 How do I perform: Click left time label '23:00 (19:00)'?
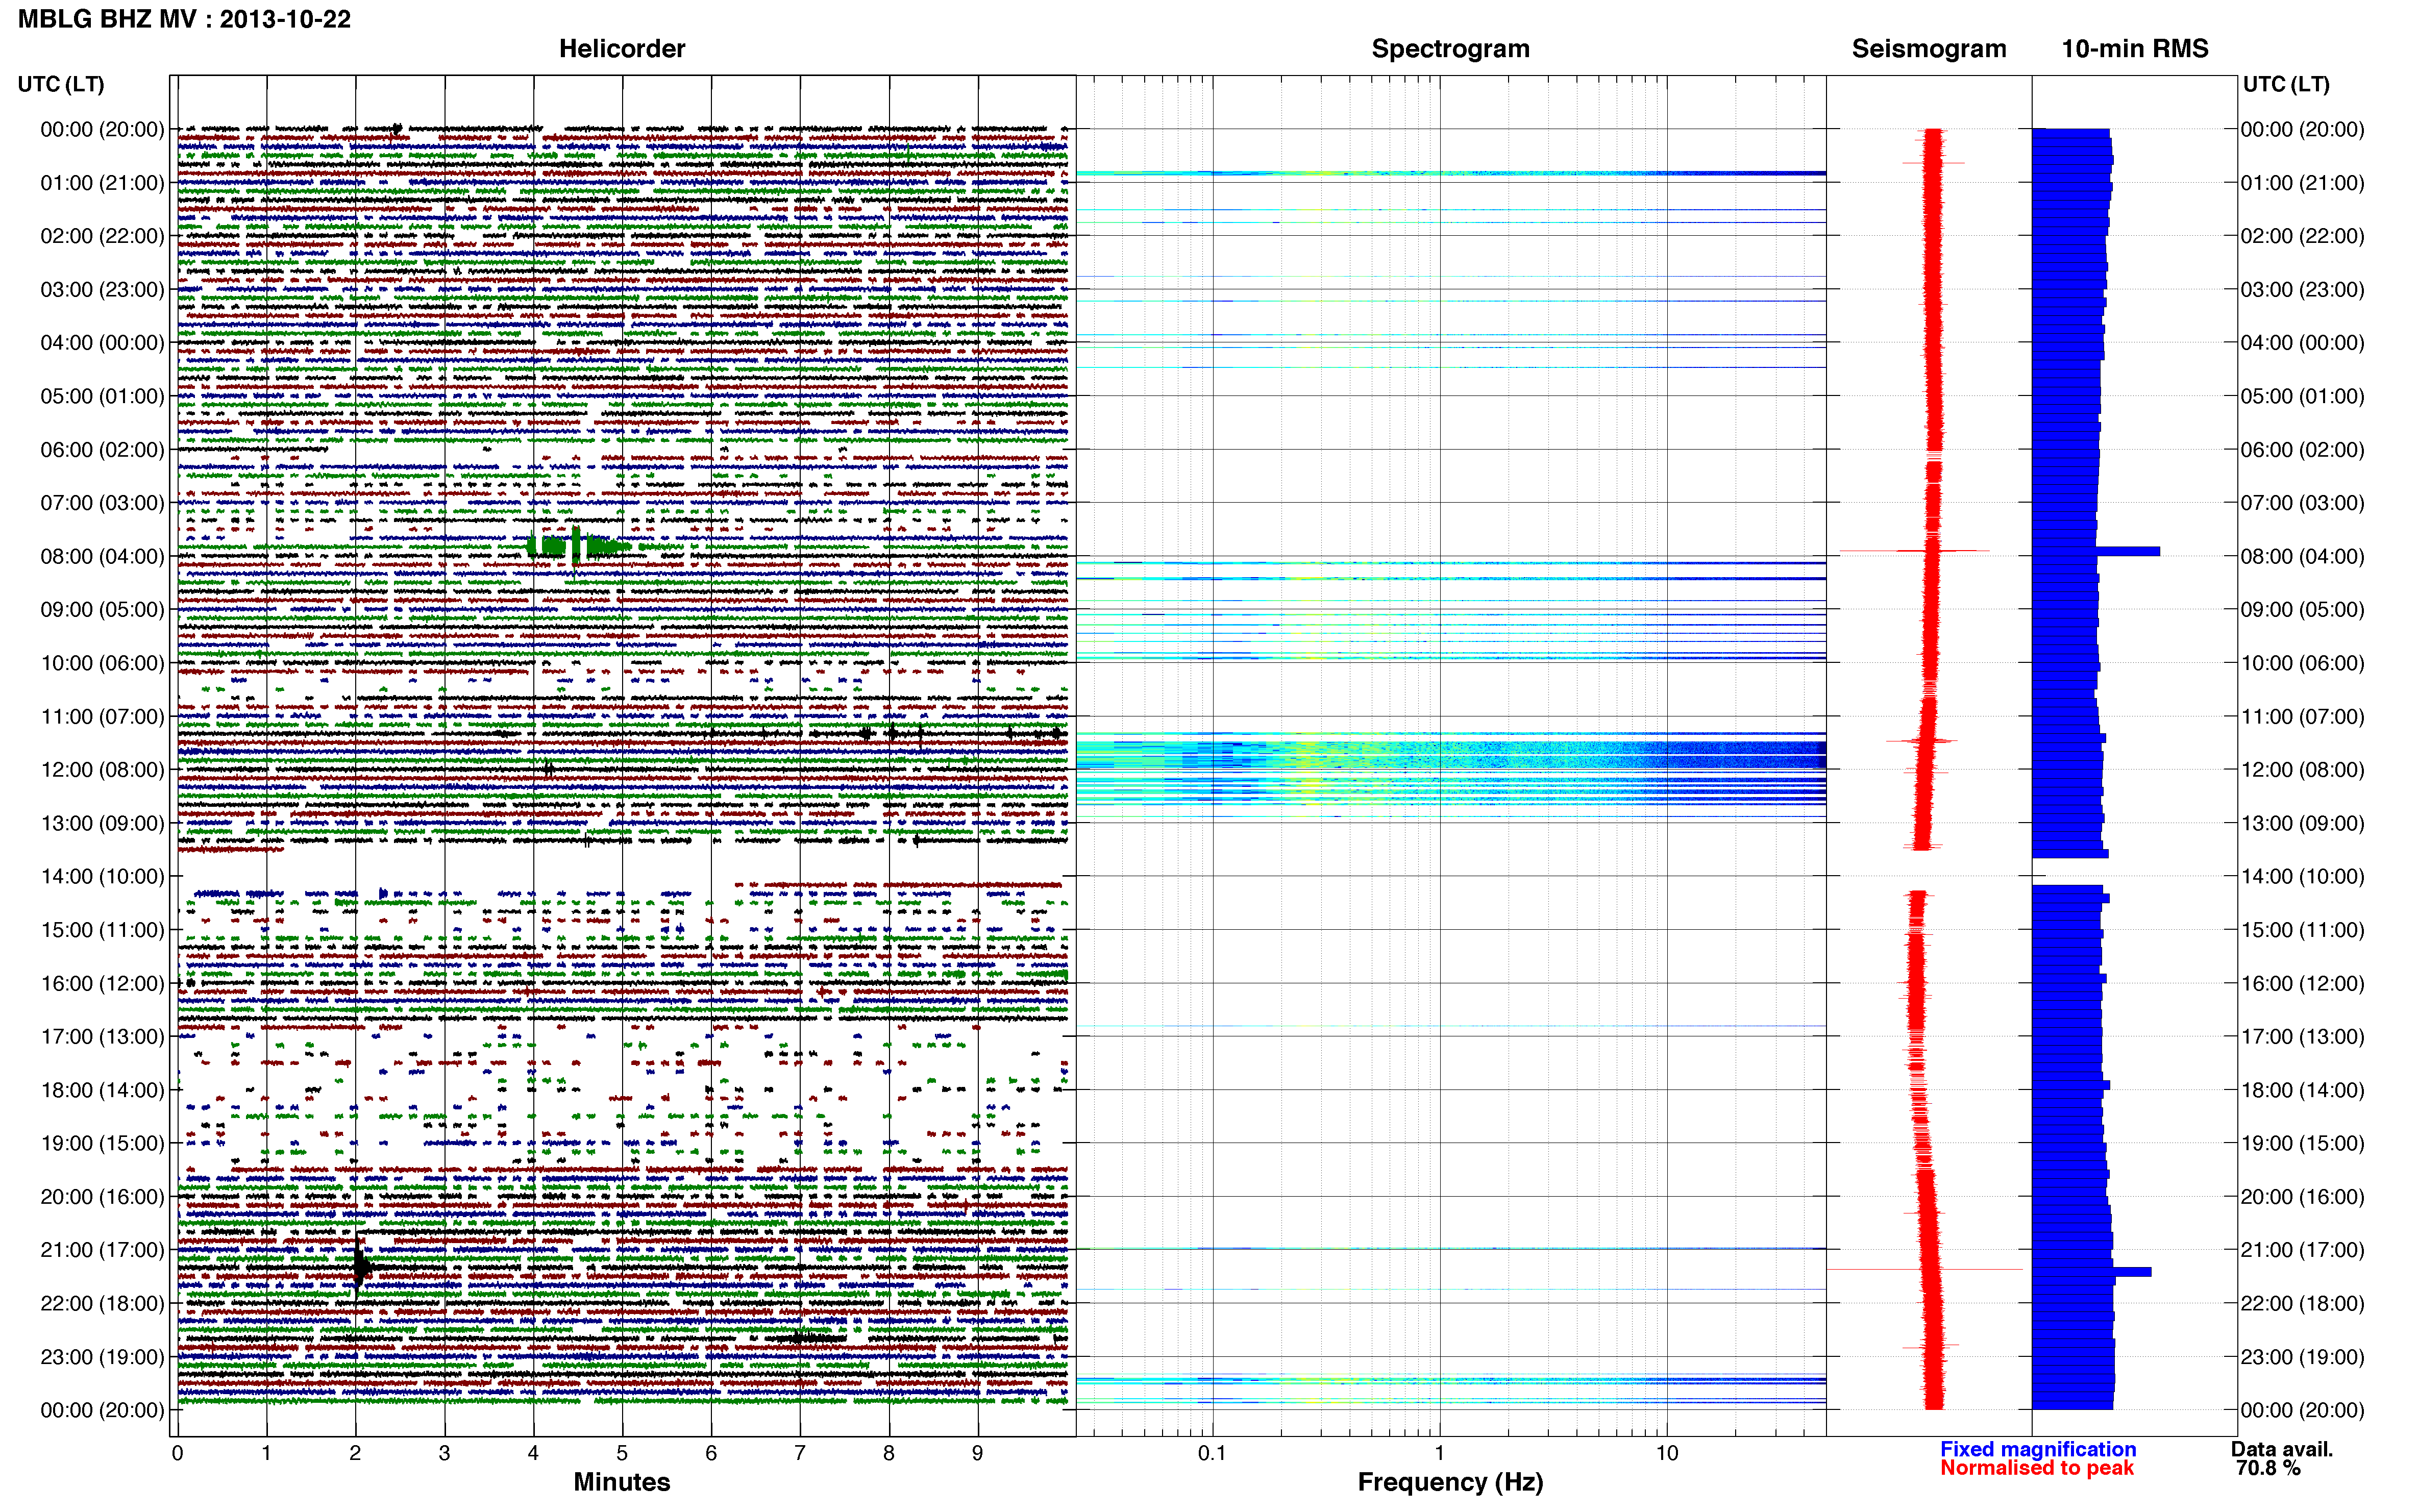pyautogui.click(x=102, y=1357)
